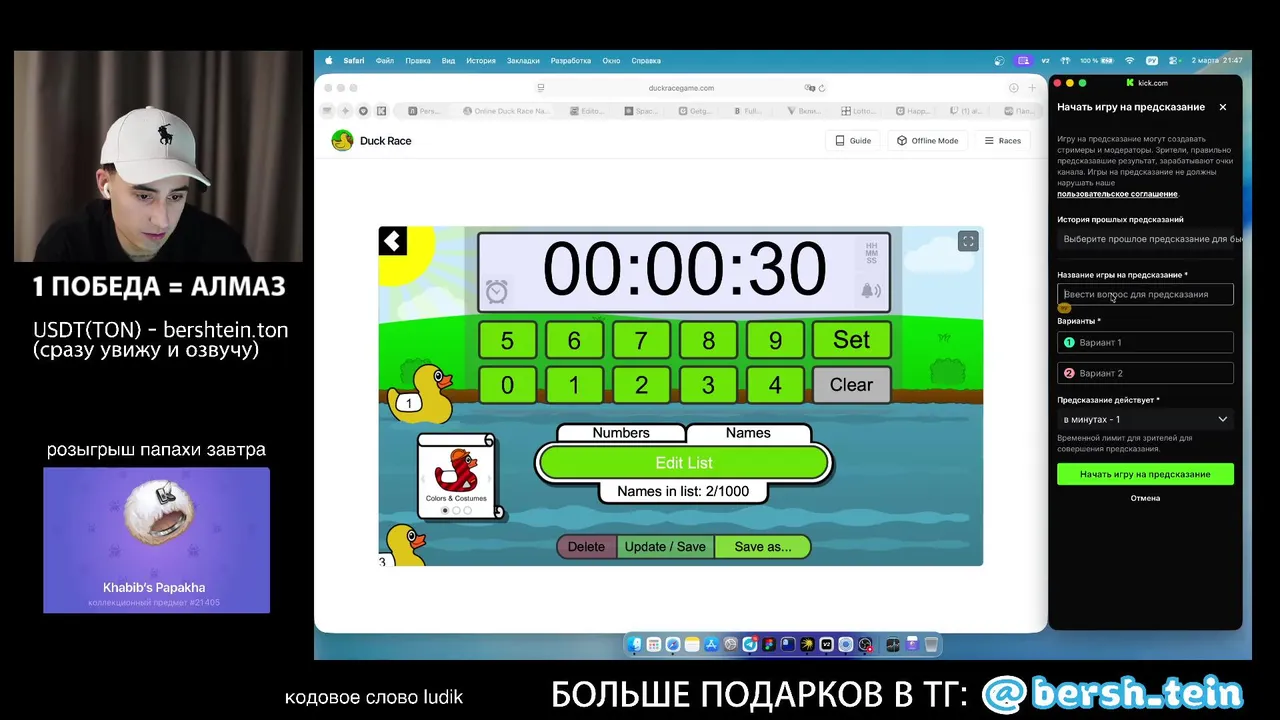Image resolution: width=1280 pixels, height=720 pixels.
Task: Open the Правка menu
Action: click(418, 60)
